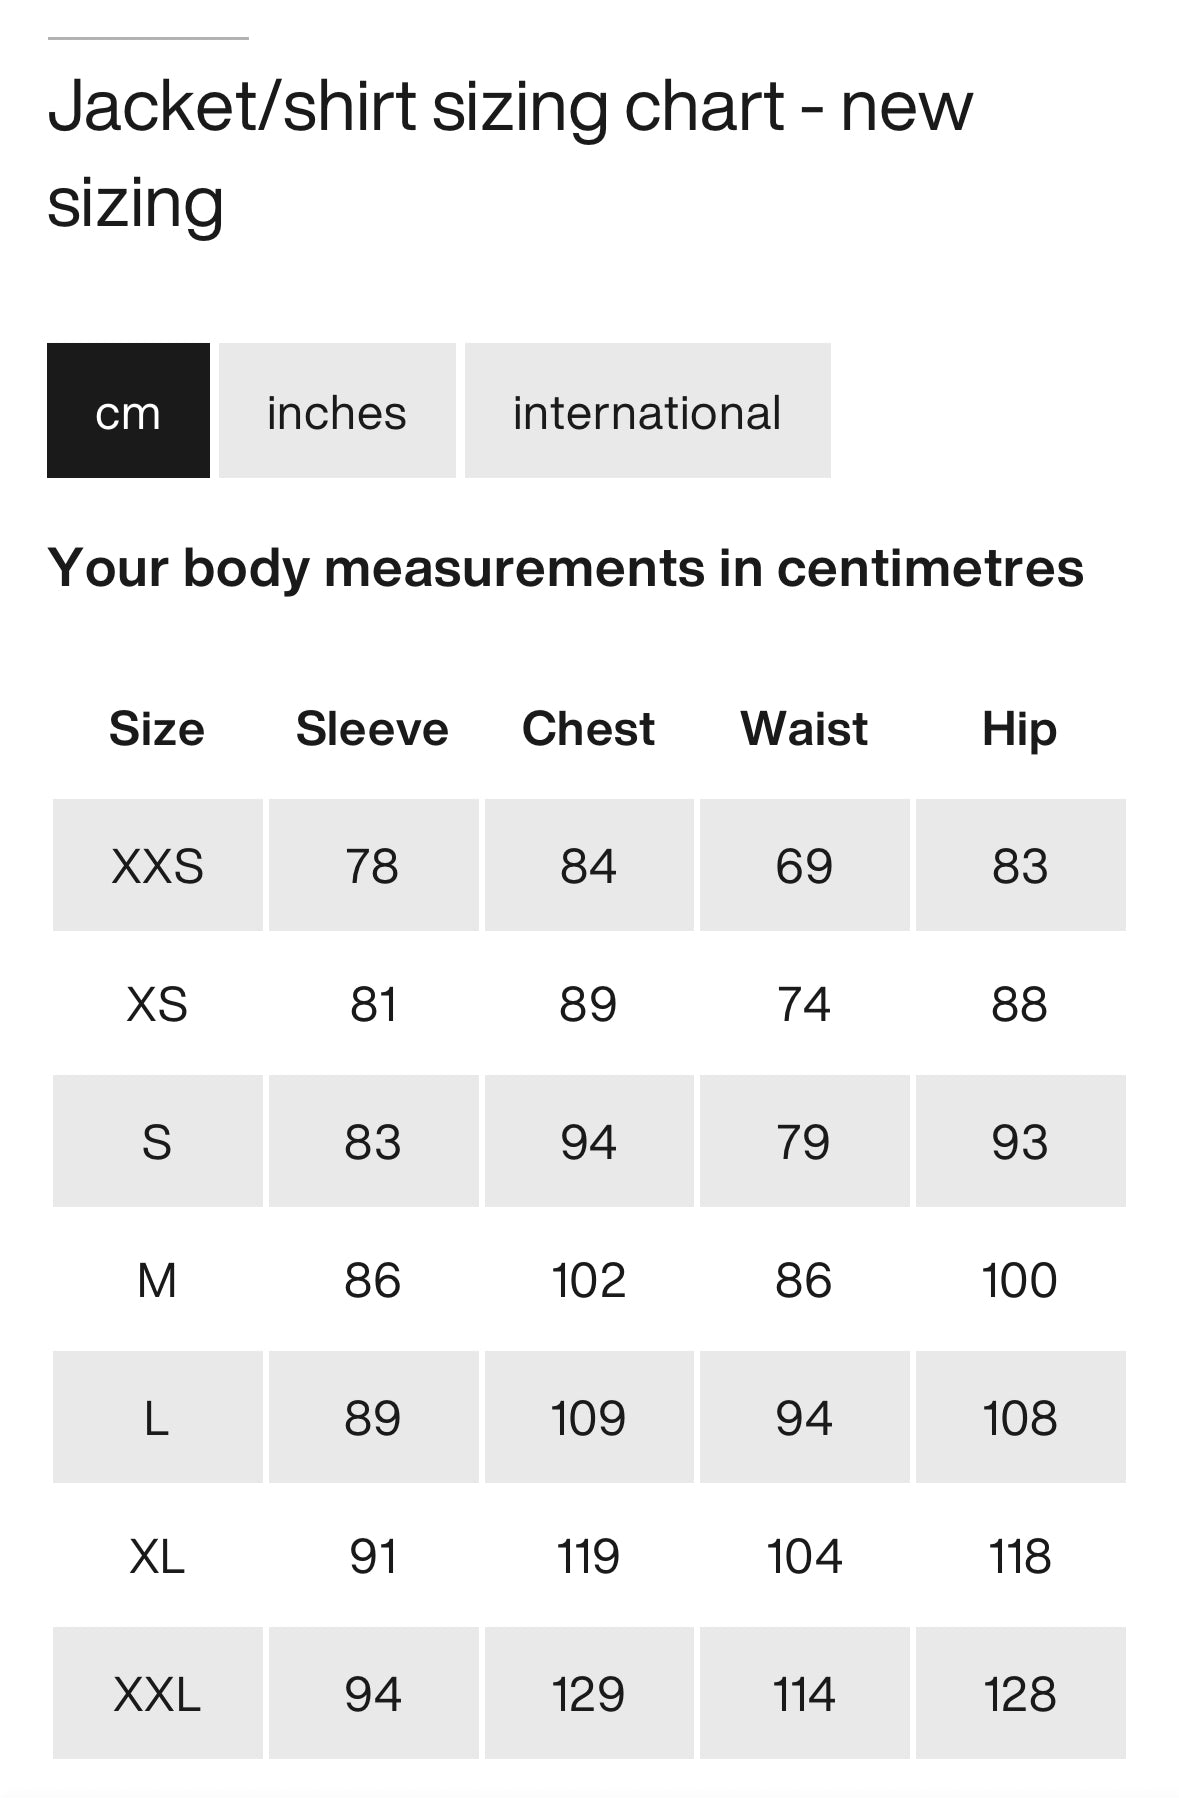Click the Chest column header
1179x1816 pixels.
tap(588, 729)
